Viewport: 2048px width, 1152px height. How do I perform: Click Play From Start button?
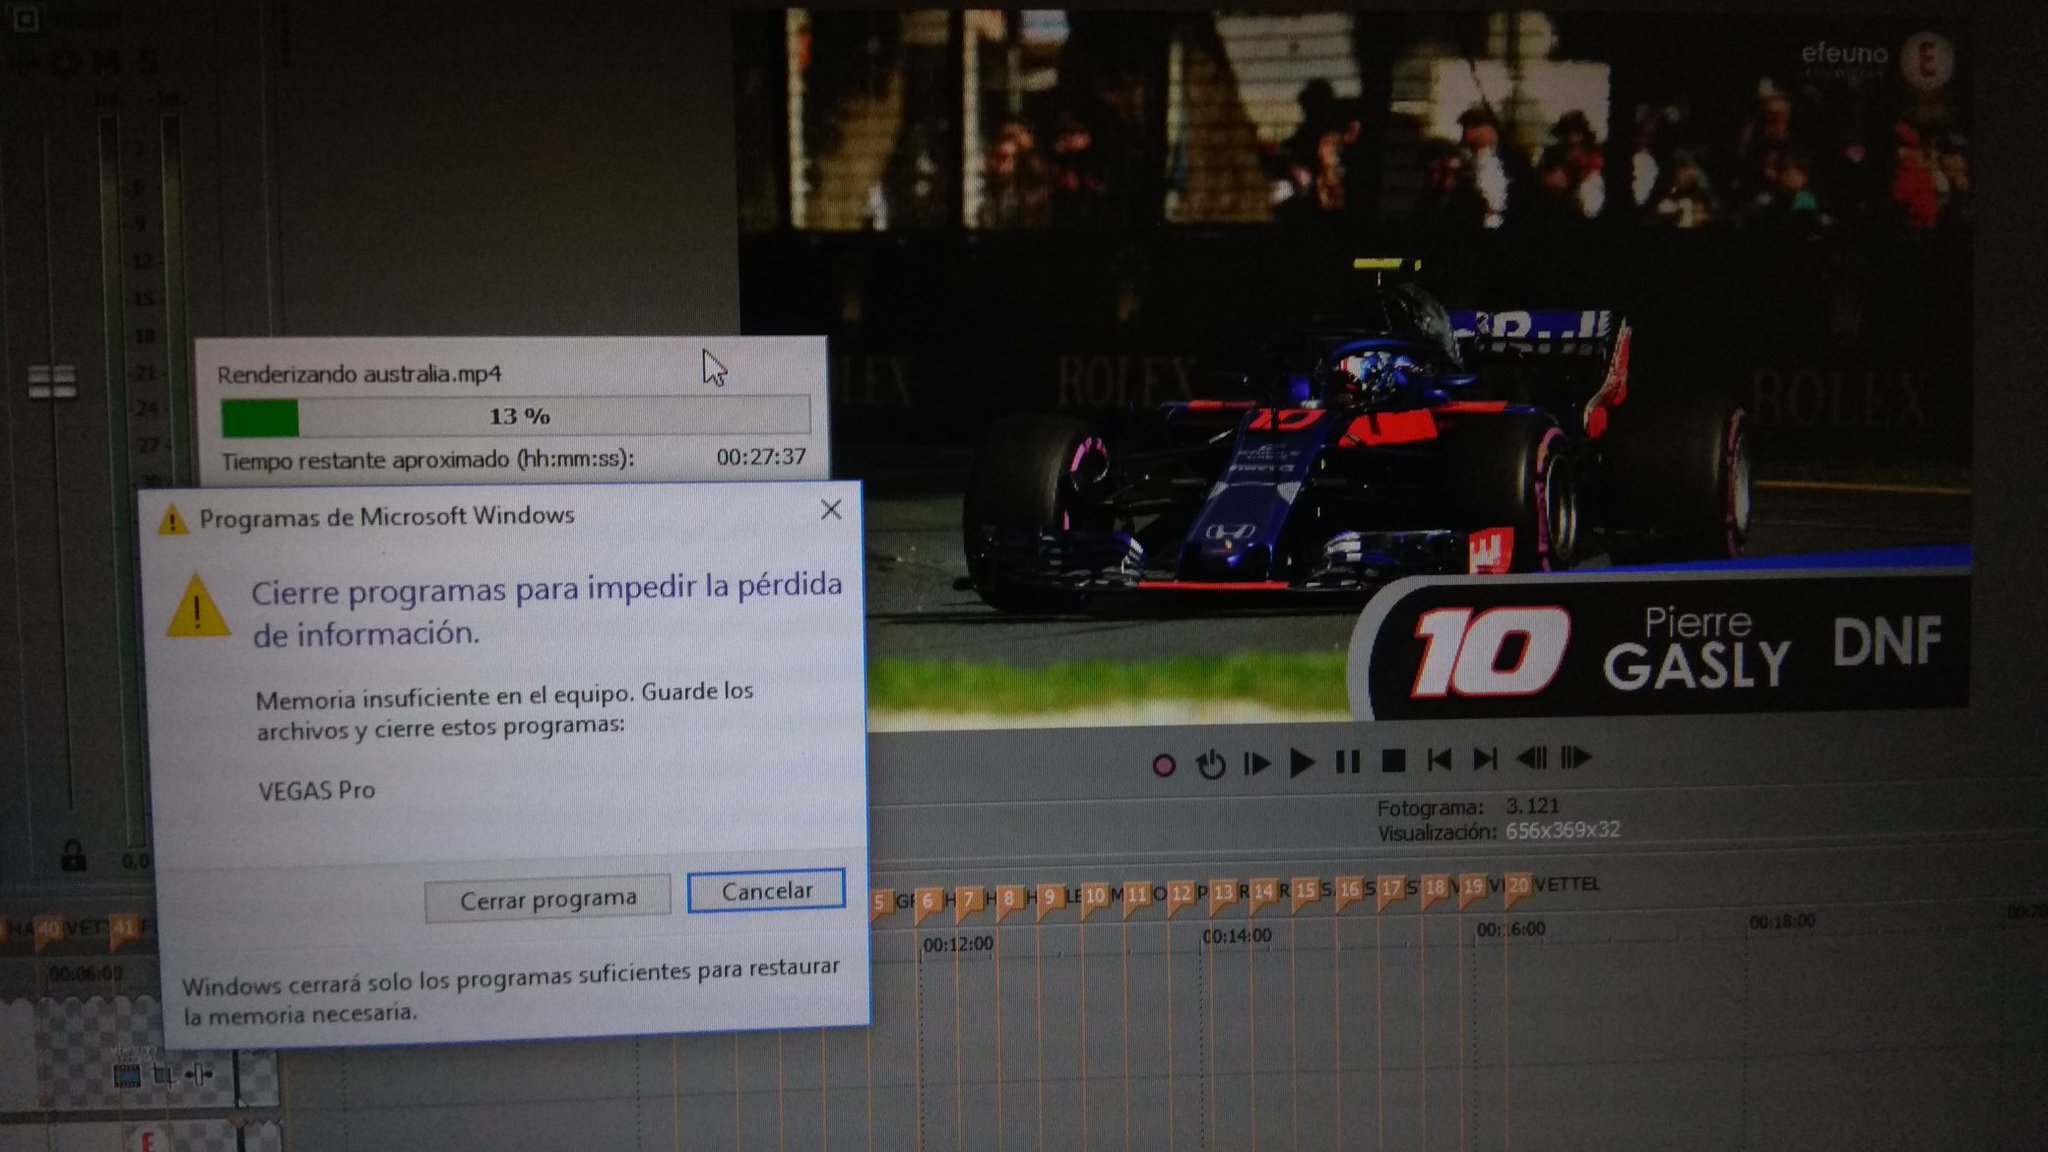pos(1256,764)
